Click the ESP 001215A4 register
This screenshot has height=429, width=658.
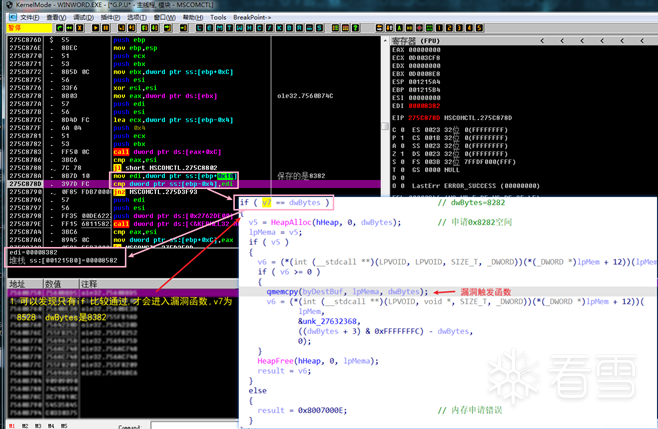416,82
